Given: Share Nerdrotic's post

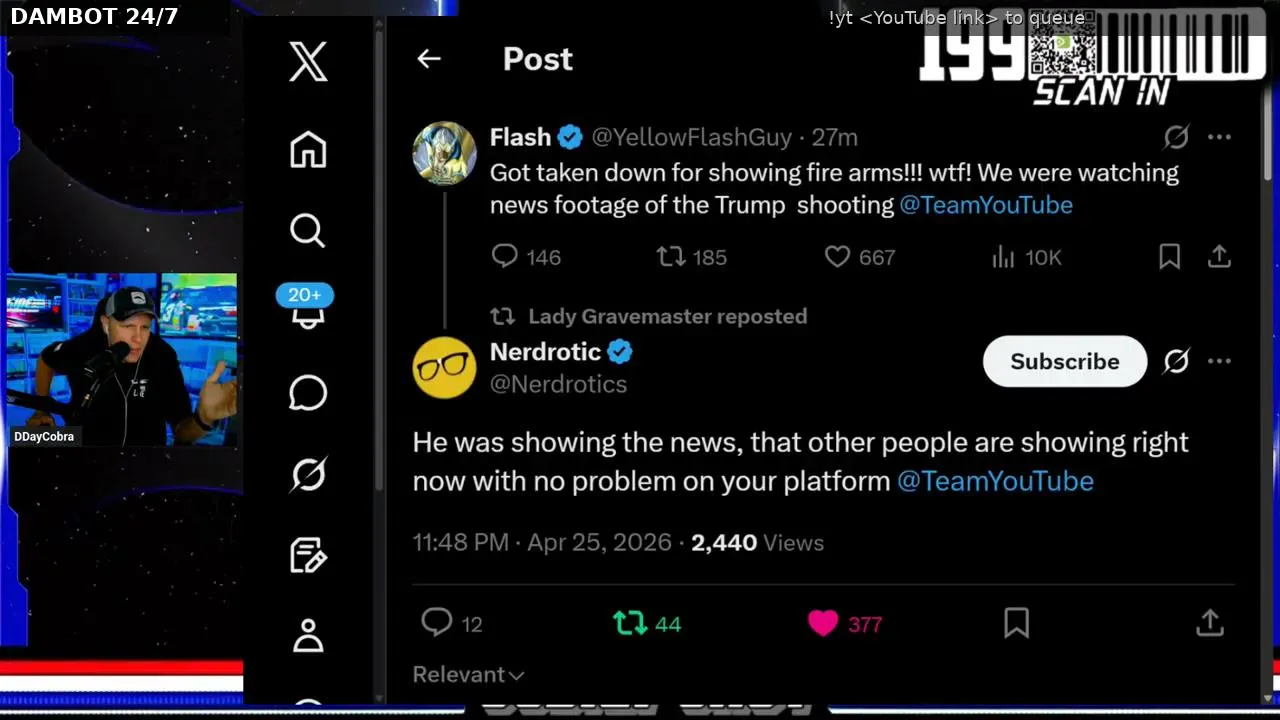Looking at the screenshot, I should click(x=1210, y=624).
